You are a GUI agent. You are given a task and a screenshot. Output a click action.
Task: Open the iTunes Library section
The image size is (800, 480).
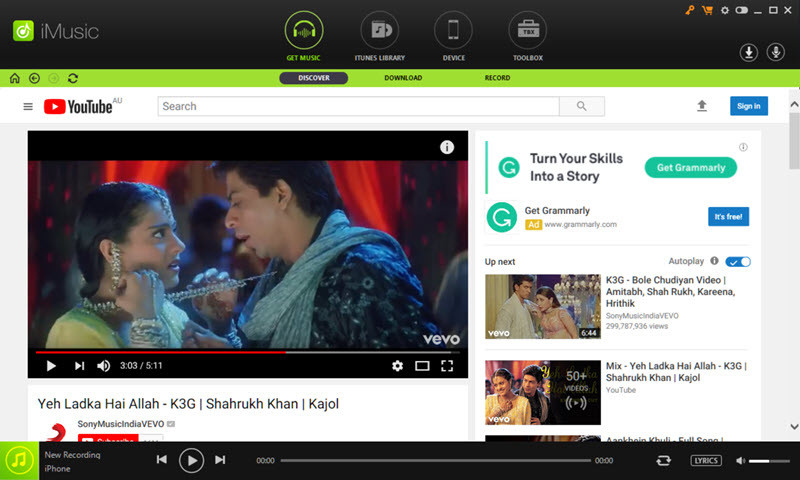[380, 36]
